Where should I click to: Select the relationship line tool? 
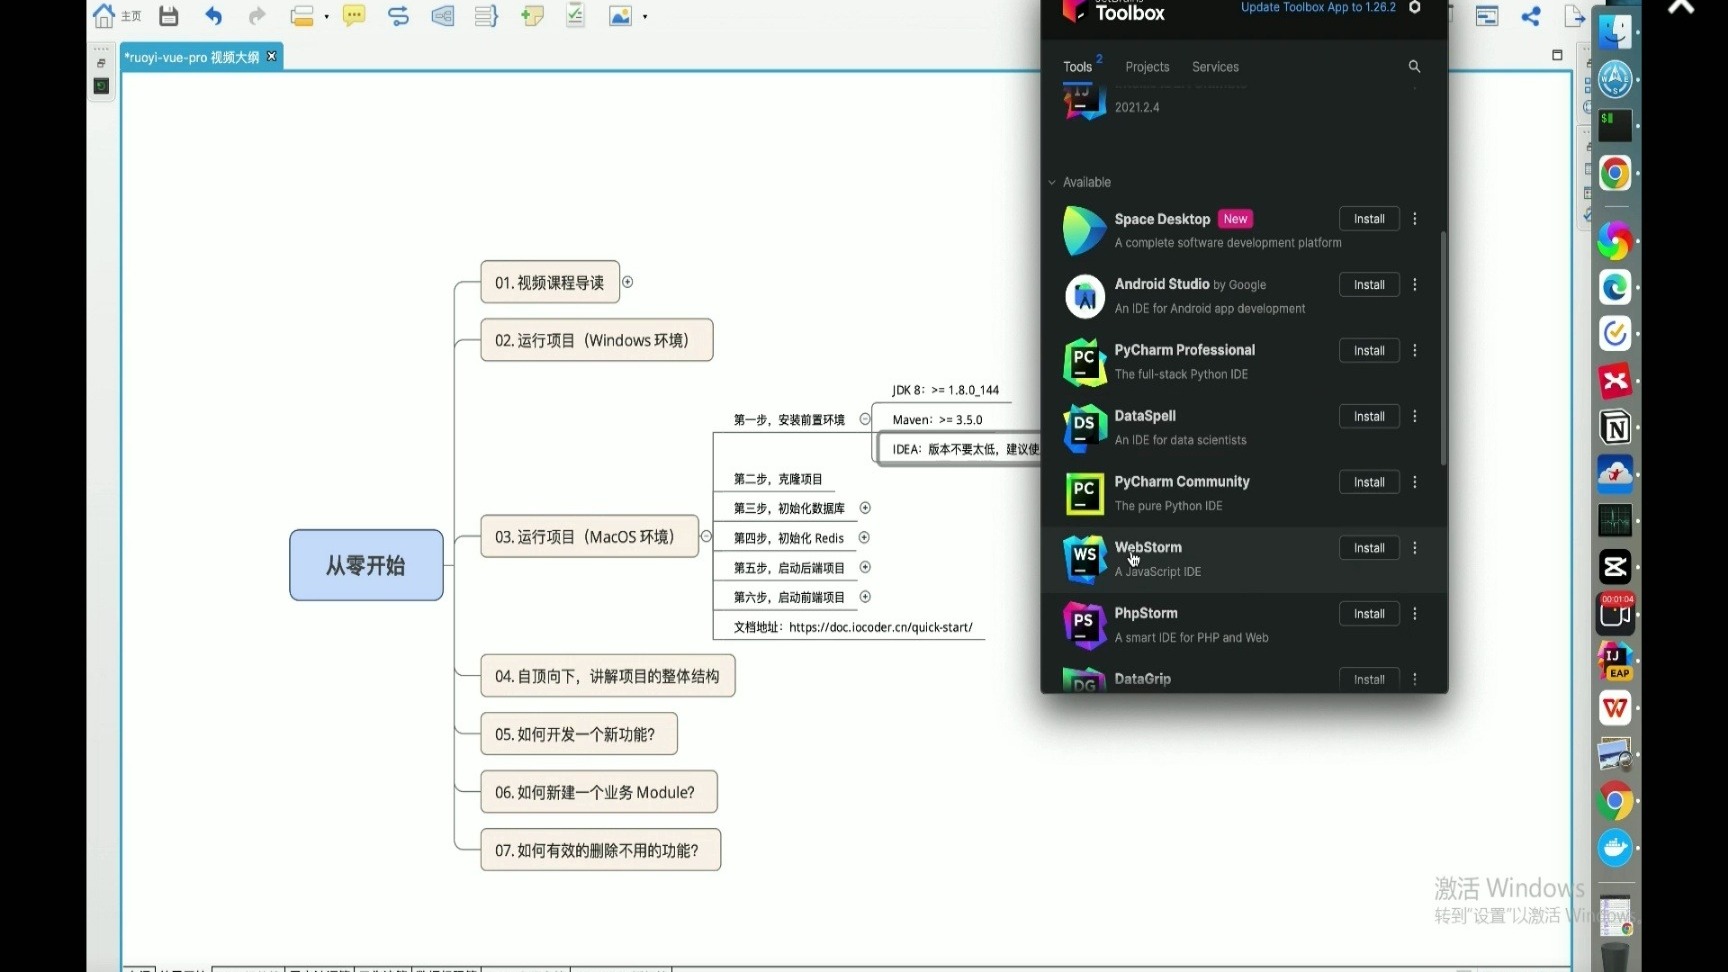398,16
